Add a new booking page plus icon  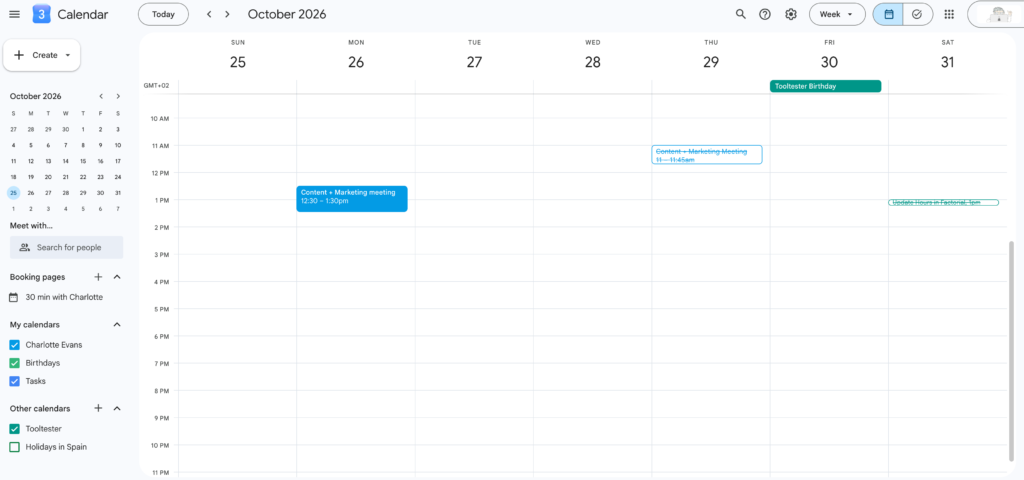pyautogui.click(x=99, y=277)
